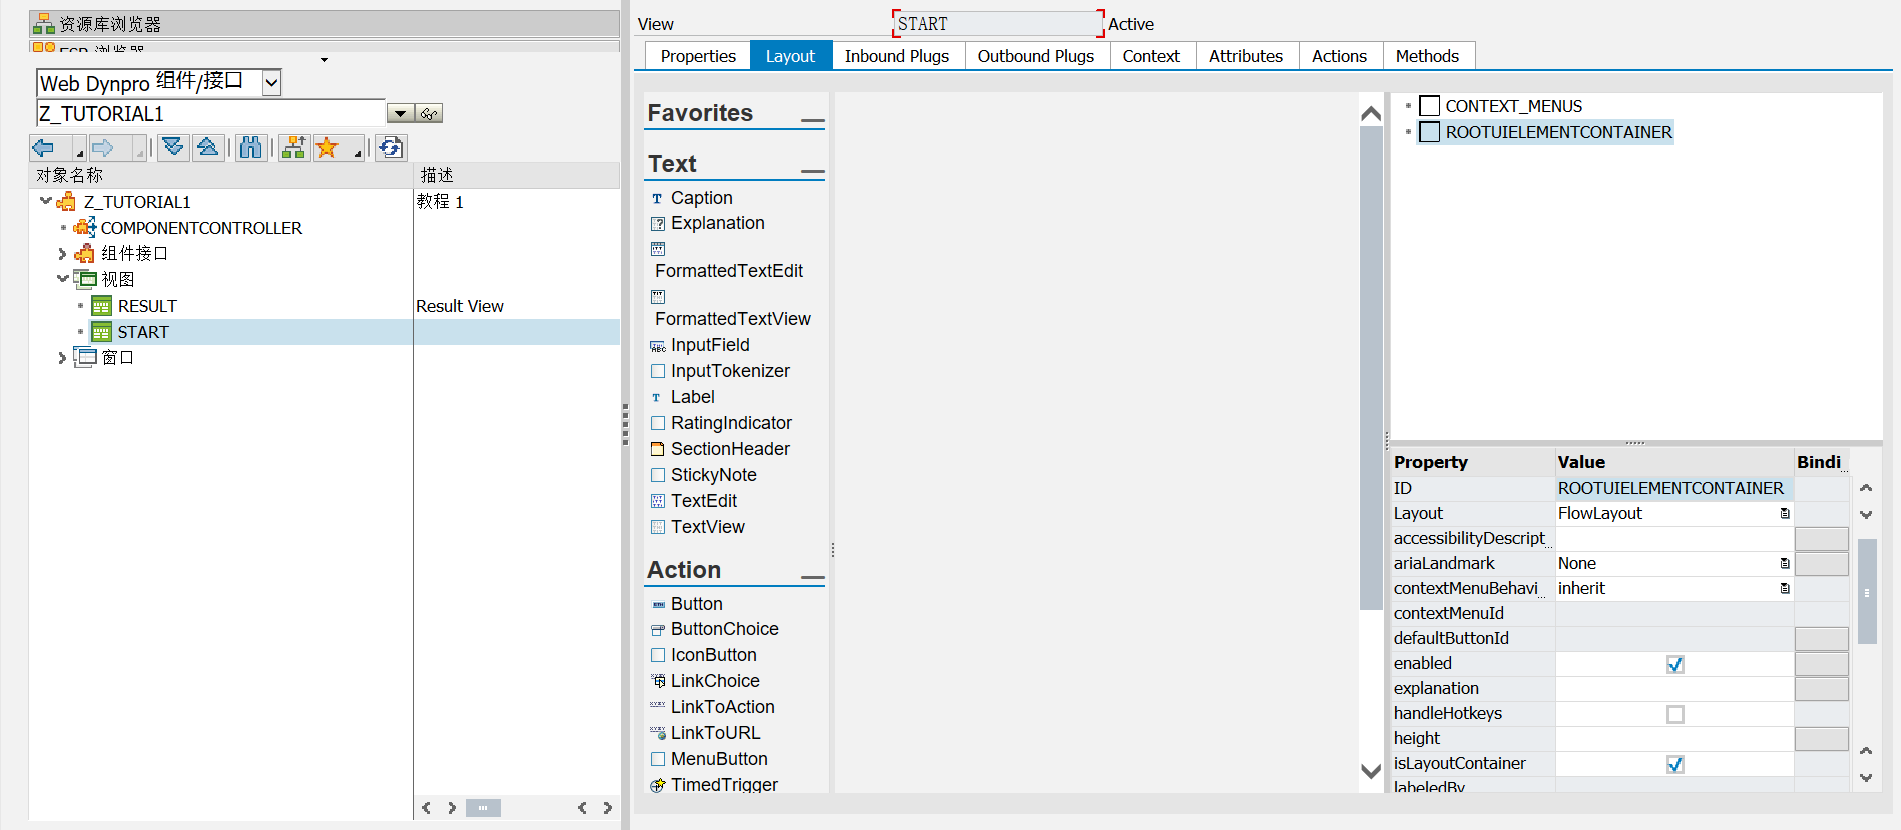
Task: Click the back navigation arrow icon
Action: pyautogui.click(x=44, y=148)
